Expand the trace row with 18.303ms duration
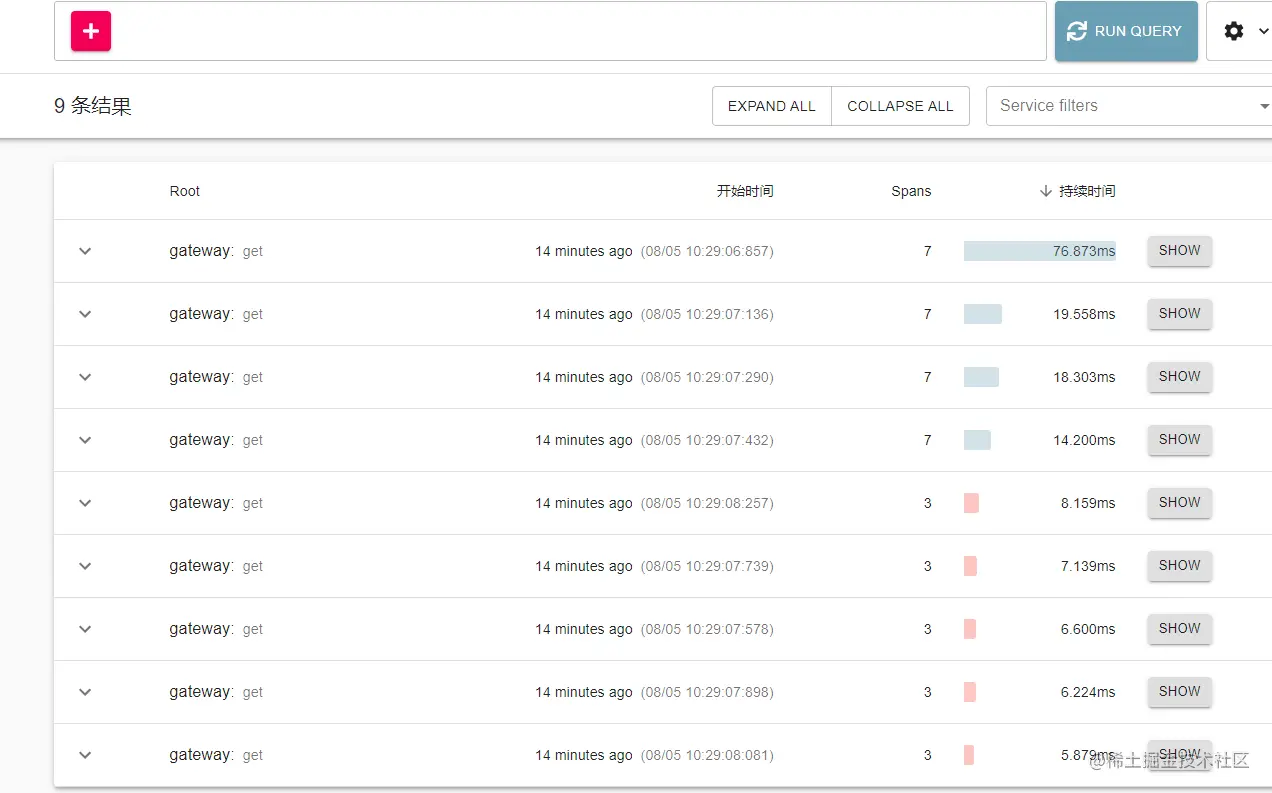This screenshot has width=1272, height=793. click(85, 377)
